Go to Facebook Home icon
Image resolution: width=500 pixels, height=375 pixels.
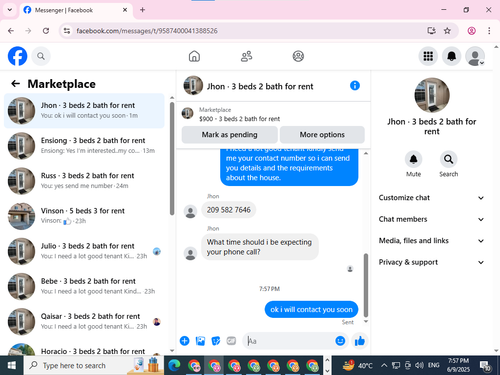(194, 56)
